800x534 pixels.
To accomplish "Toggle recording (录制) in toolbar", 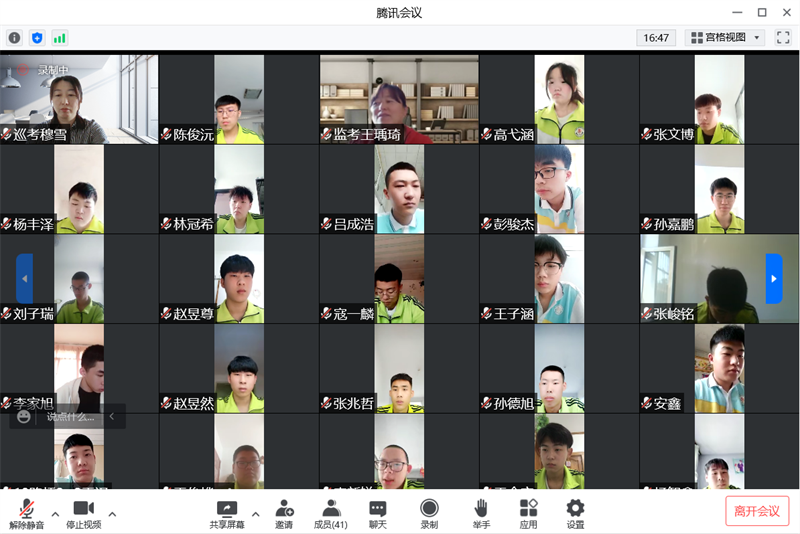I will pyautogui.click(x=429, y=514).
